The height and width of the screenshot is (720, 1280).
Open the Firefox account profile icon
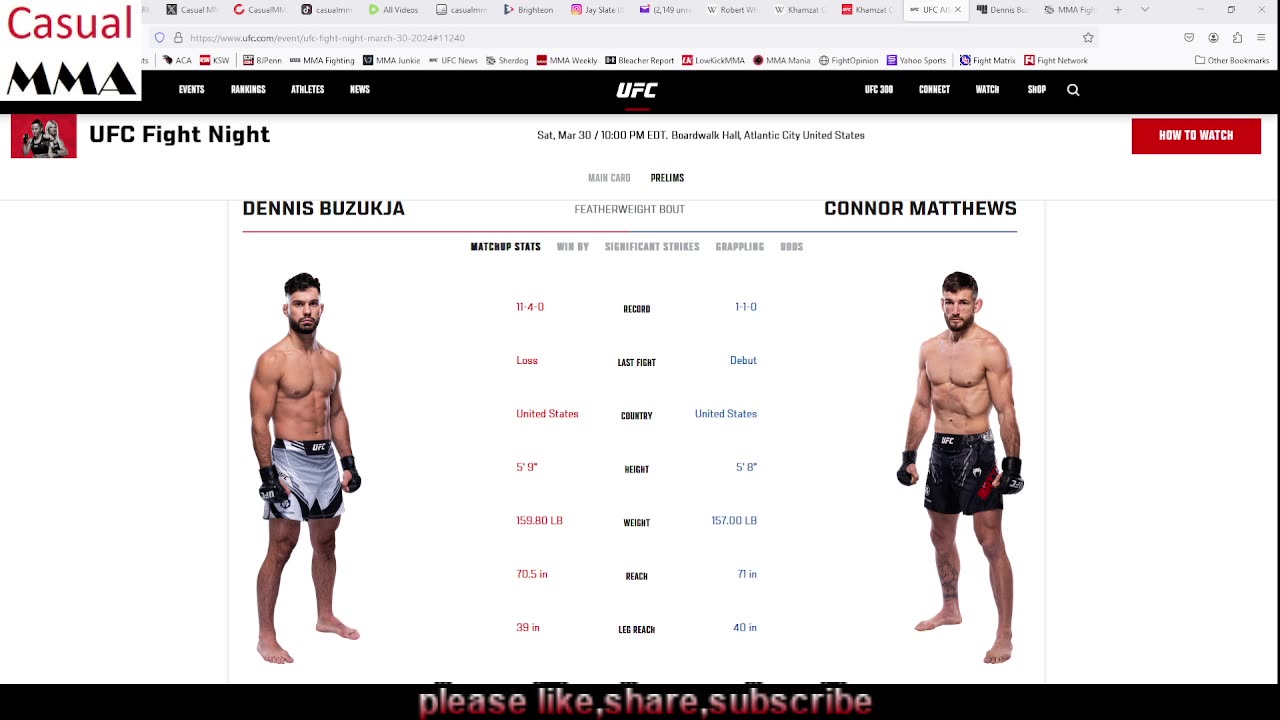tap(1213, 38)
